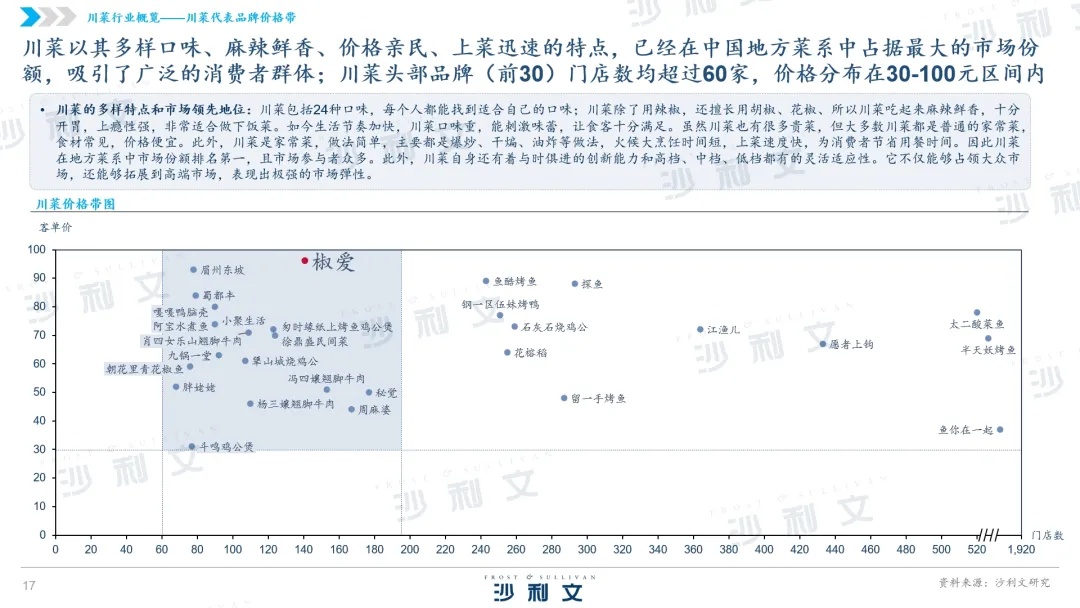This screenshot has height=608, width=1080.
Task: Click the 胖姥姥 label
Action: point(199,387)
